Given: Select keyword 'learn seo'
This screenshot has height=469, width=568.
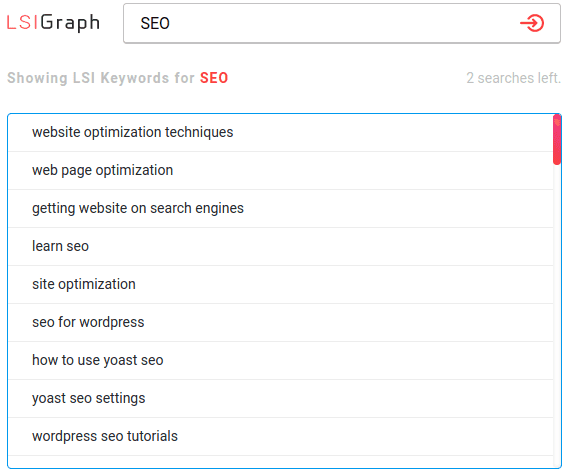Looking at the screenshot, I should coord(281,247).
